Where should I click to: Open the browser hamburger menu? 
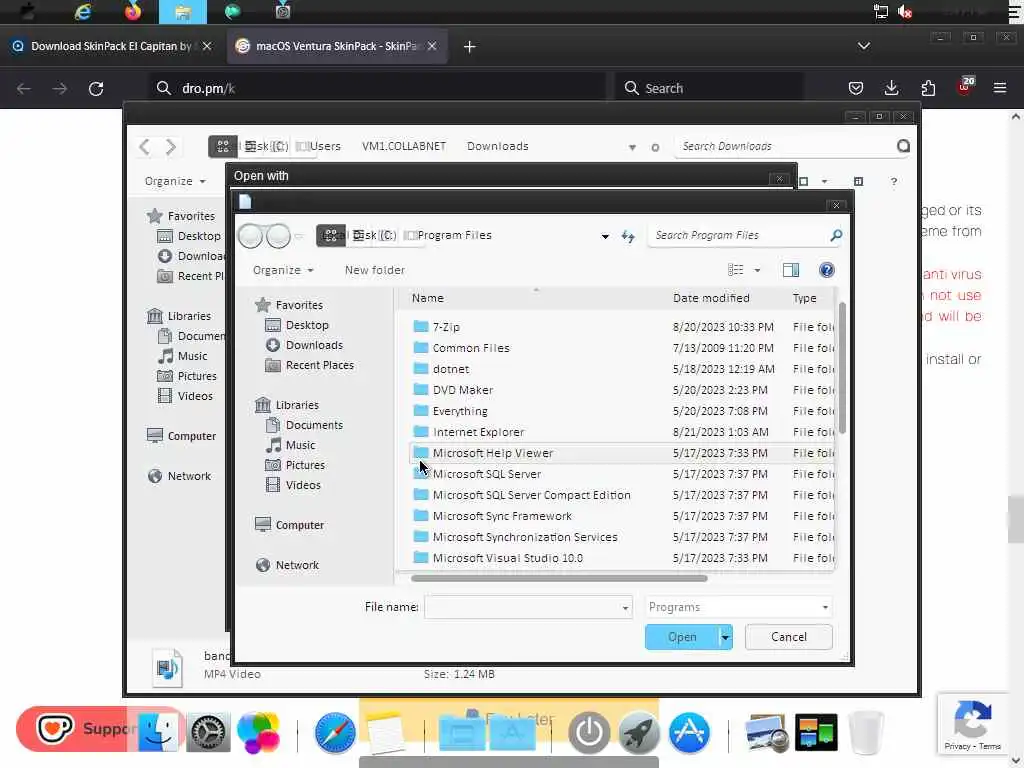[x=1000, y=88]
